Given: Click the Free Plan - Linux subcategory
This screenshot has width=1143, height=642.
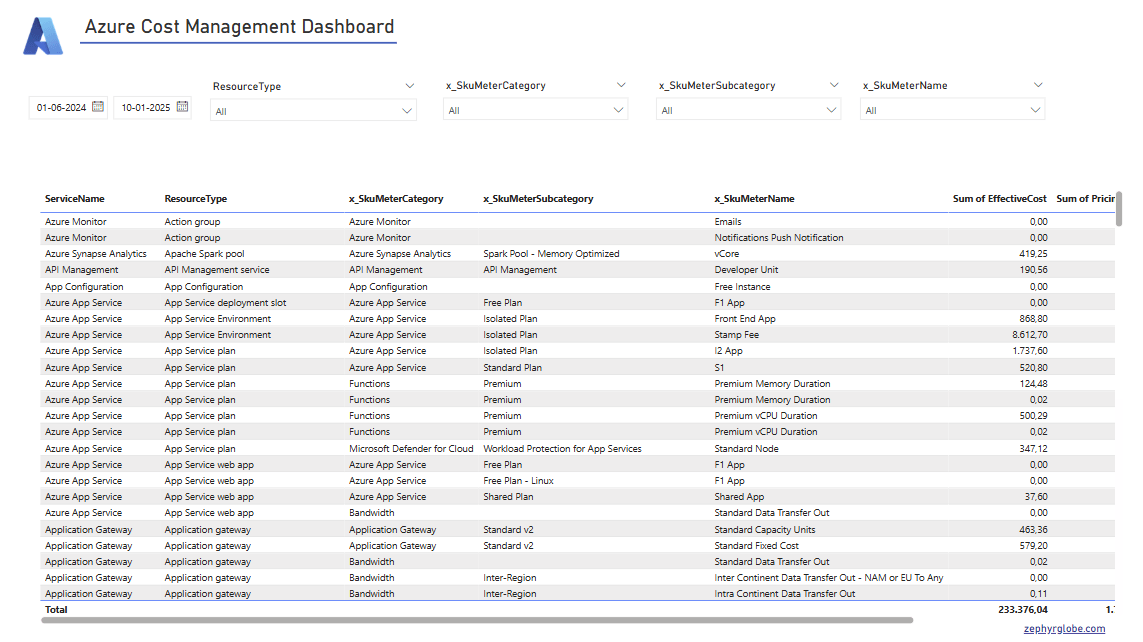Looking at the screenshot, I should tap(518, 480).
